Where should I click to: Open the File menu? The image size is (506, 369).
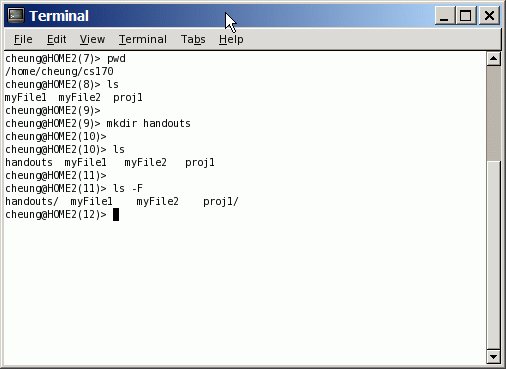point(23,39)
